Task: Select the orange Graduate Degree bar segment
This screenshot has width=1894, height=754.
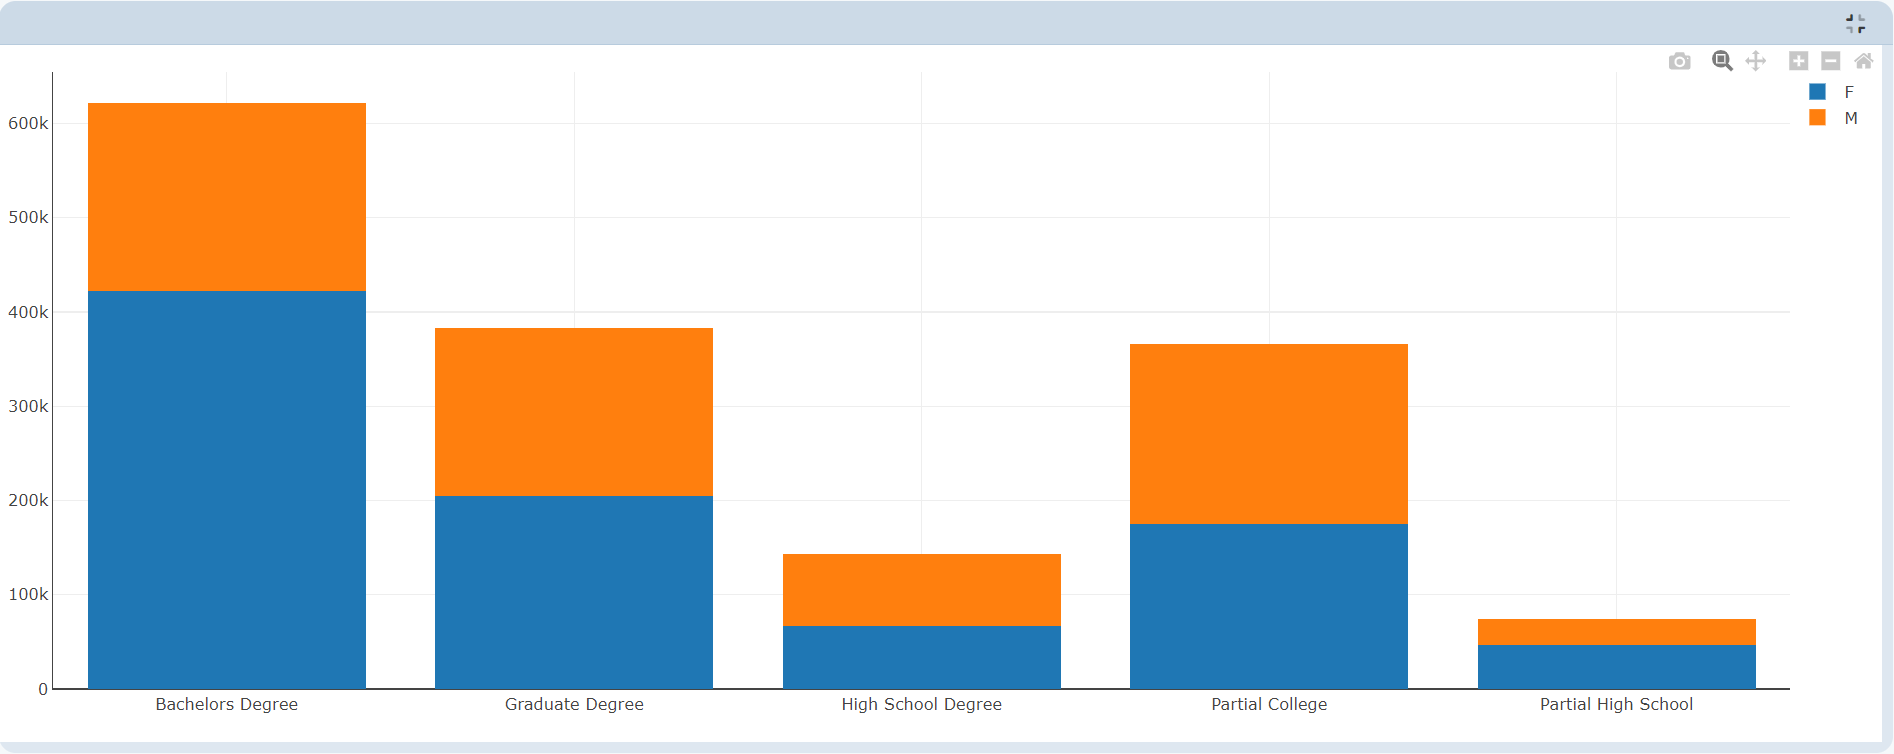Action: (x=574, y=412)
